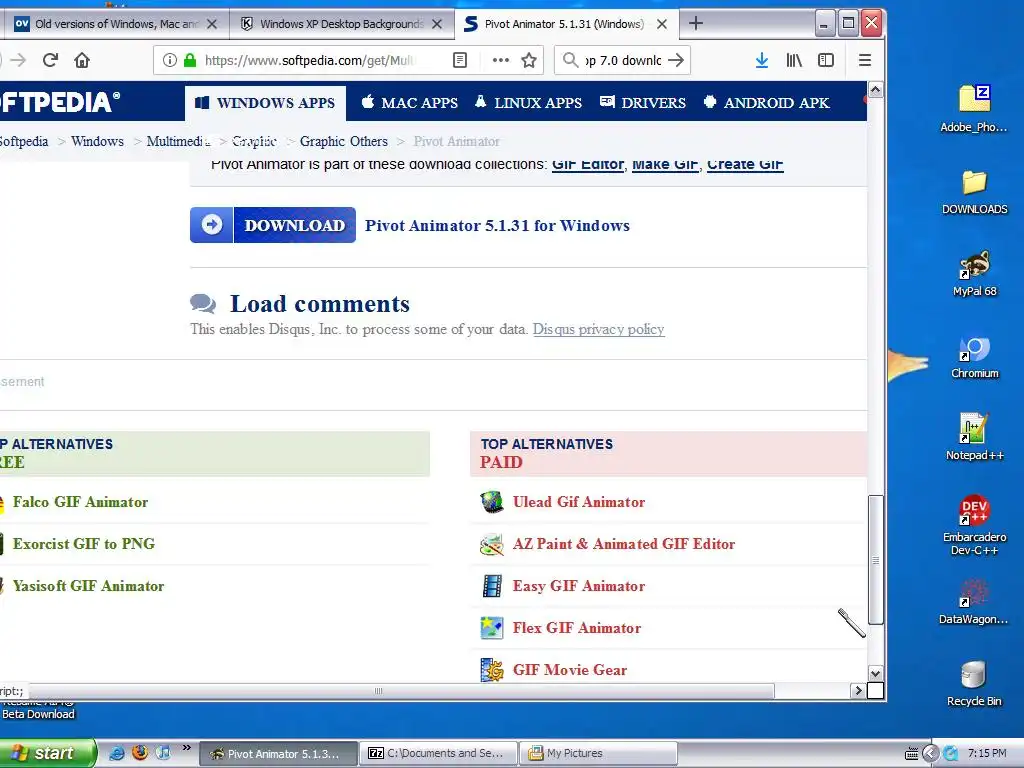The width and height of the screenshot is (1024, 768).
Task: Close the Windows XP Desktop Backgrounds tab
Action: pyautogui.click(x=437, y=24)
